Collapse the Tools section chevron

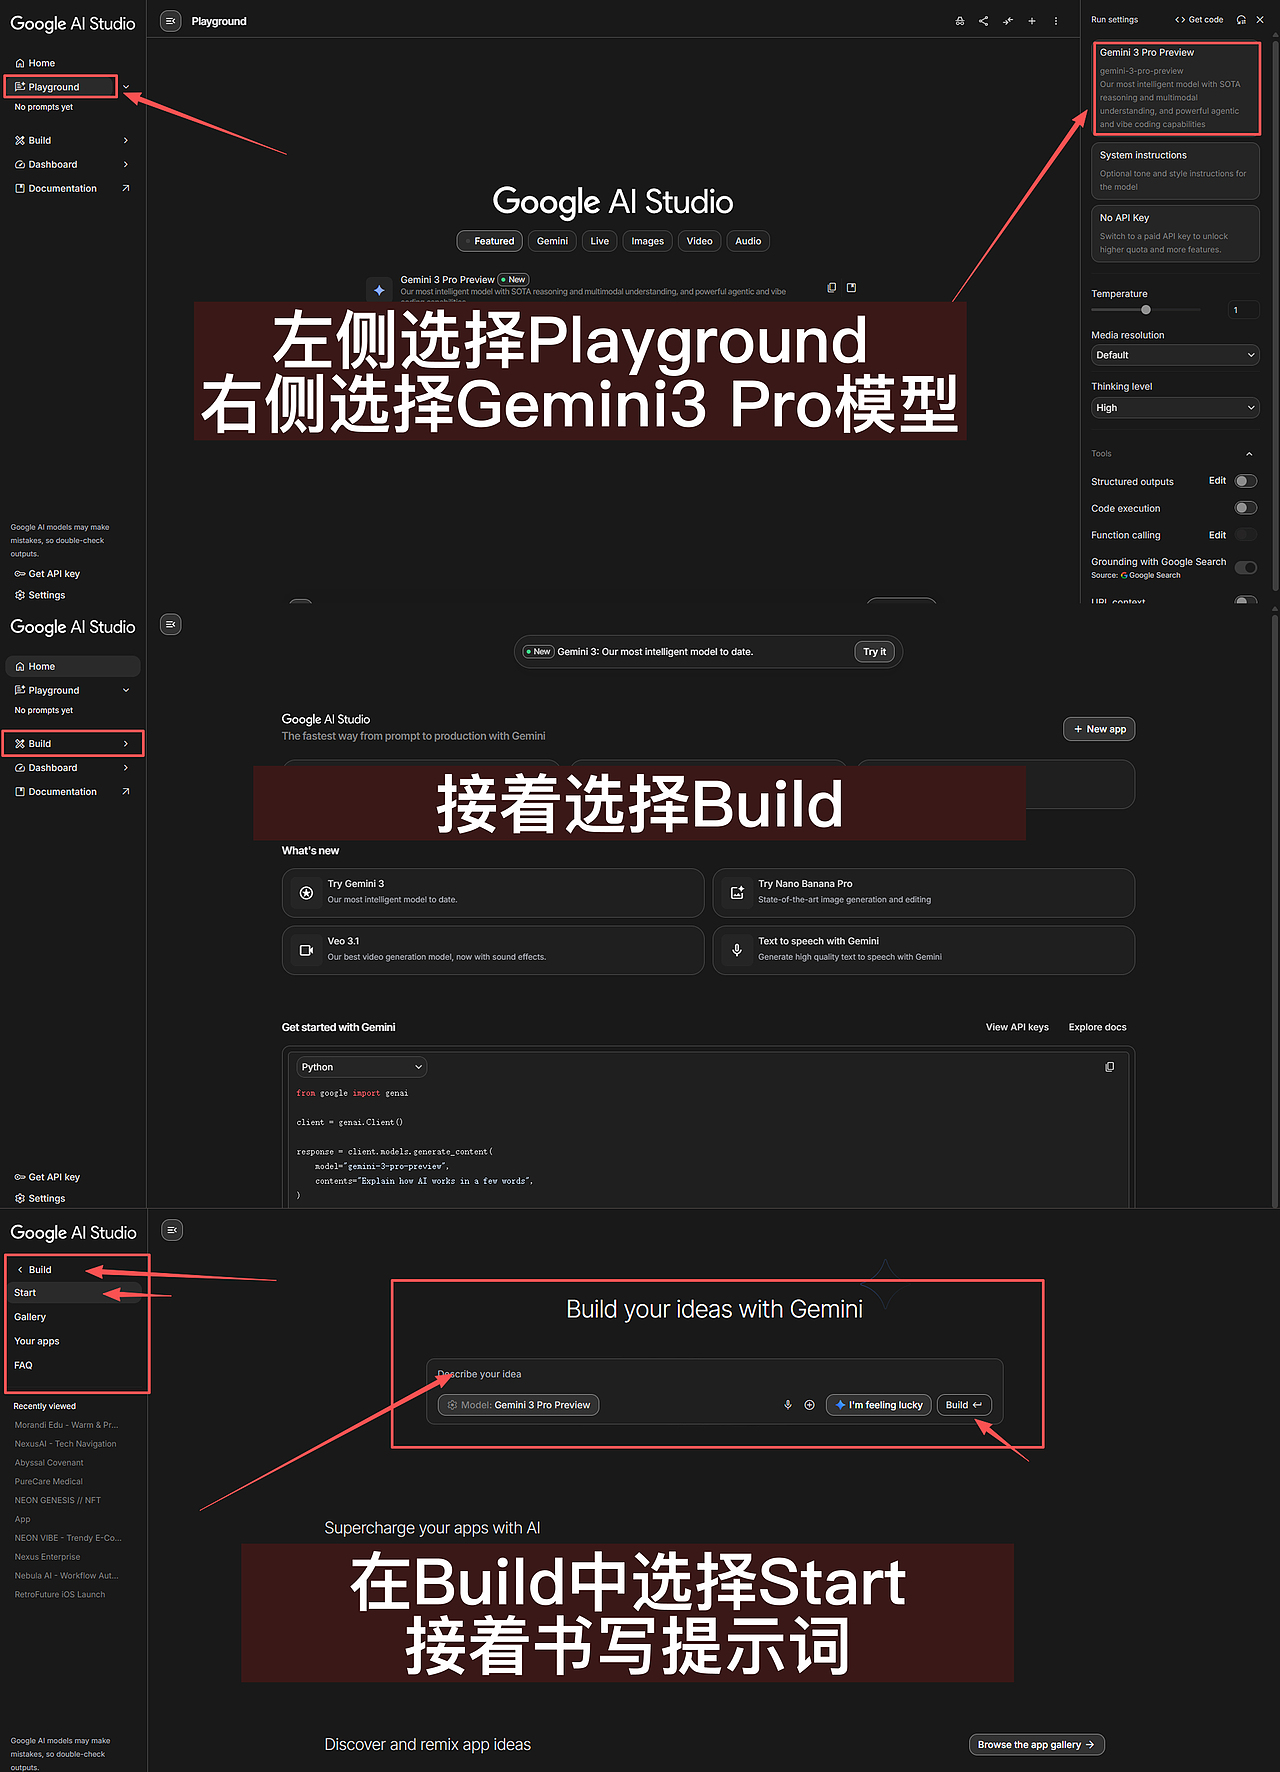(x=1249, y=454)
